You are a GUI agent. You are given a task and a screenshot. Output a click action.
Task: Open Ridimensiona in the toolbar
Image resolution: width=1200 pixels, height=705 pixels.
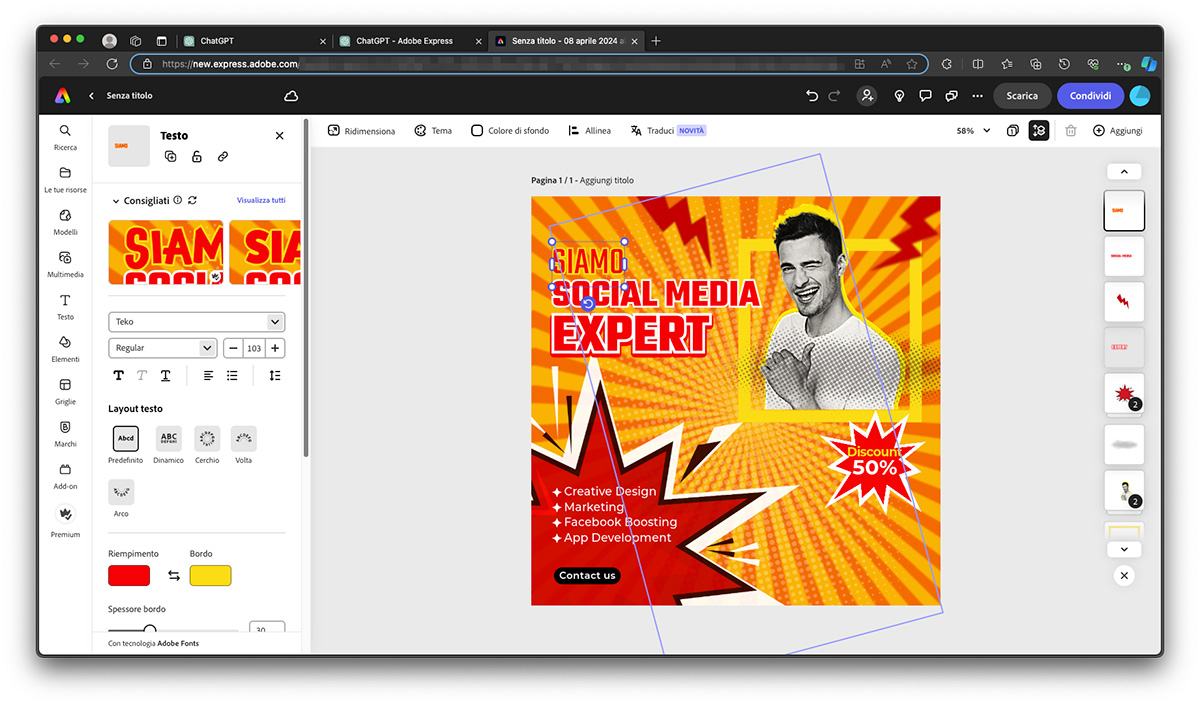(361, 131)
